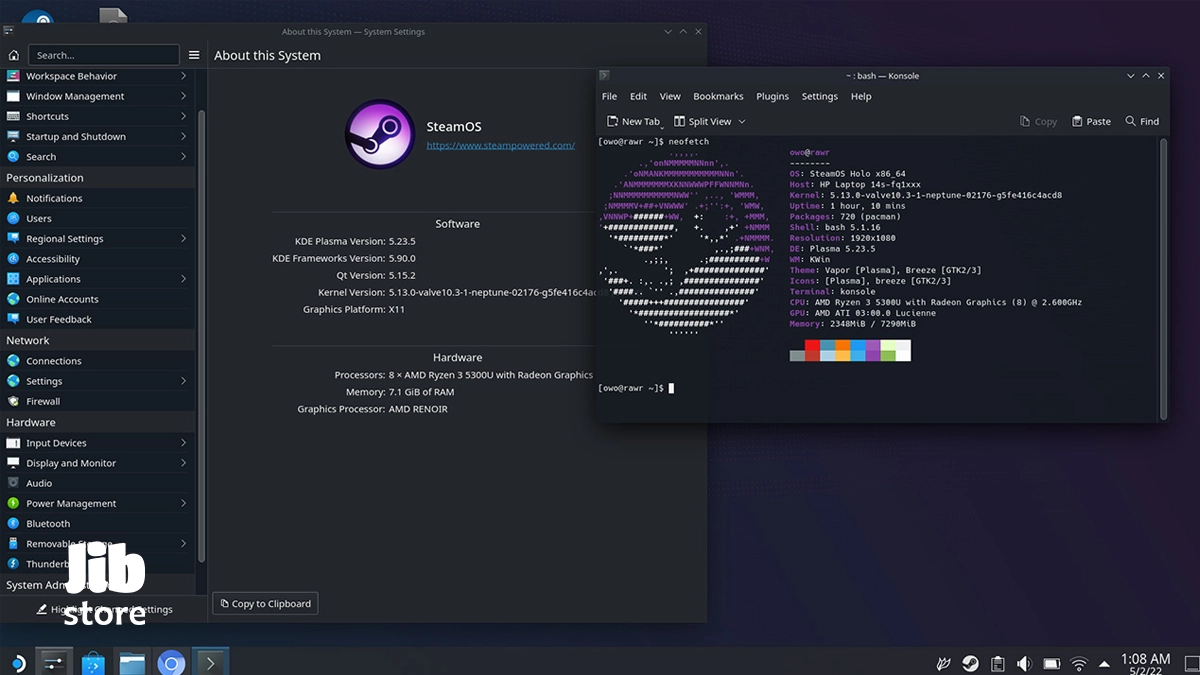Screen dimensions: 1200x675
Task: Open Notifications settings in the sidebar
Action: click(54, 198)
